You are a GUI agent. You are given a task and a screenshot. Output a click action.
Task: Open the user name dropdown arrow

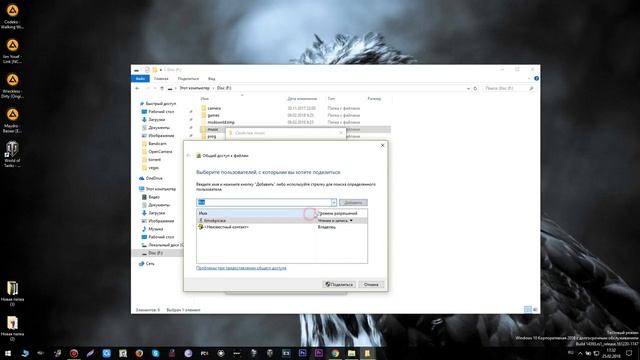tap(333, 202)
